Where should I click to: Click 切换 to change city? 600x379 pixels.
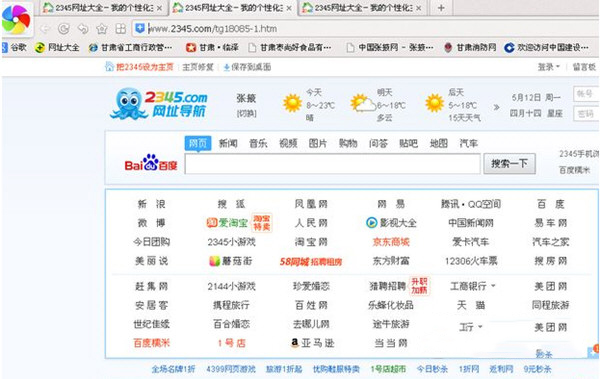(x=246, y=114)
